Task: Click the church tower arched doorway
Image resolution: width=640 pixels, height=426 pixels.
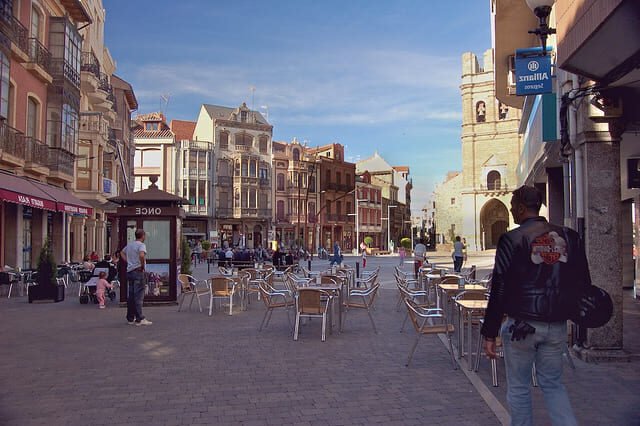Action: [494, 223]
